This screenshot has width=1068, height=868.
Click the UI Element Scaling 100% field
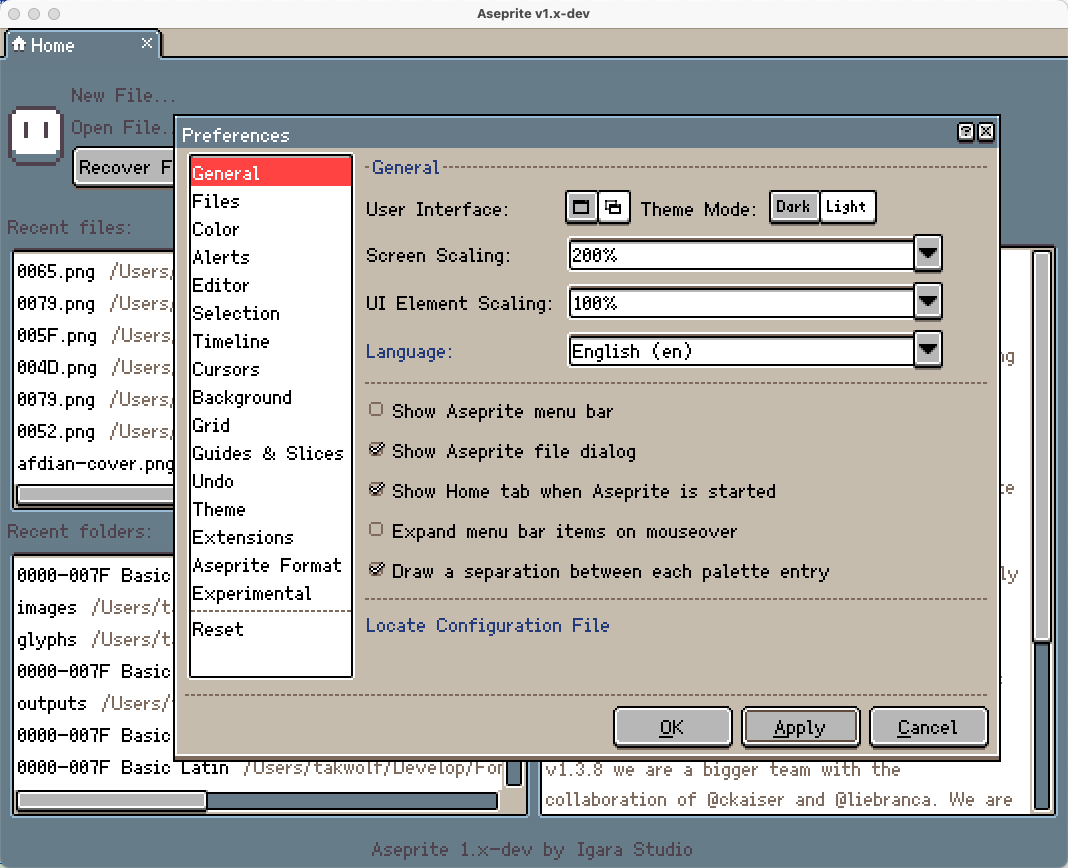pyautogui.click(x=741, y=303)
